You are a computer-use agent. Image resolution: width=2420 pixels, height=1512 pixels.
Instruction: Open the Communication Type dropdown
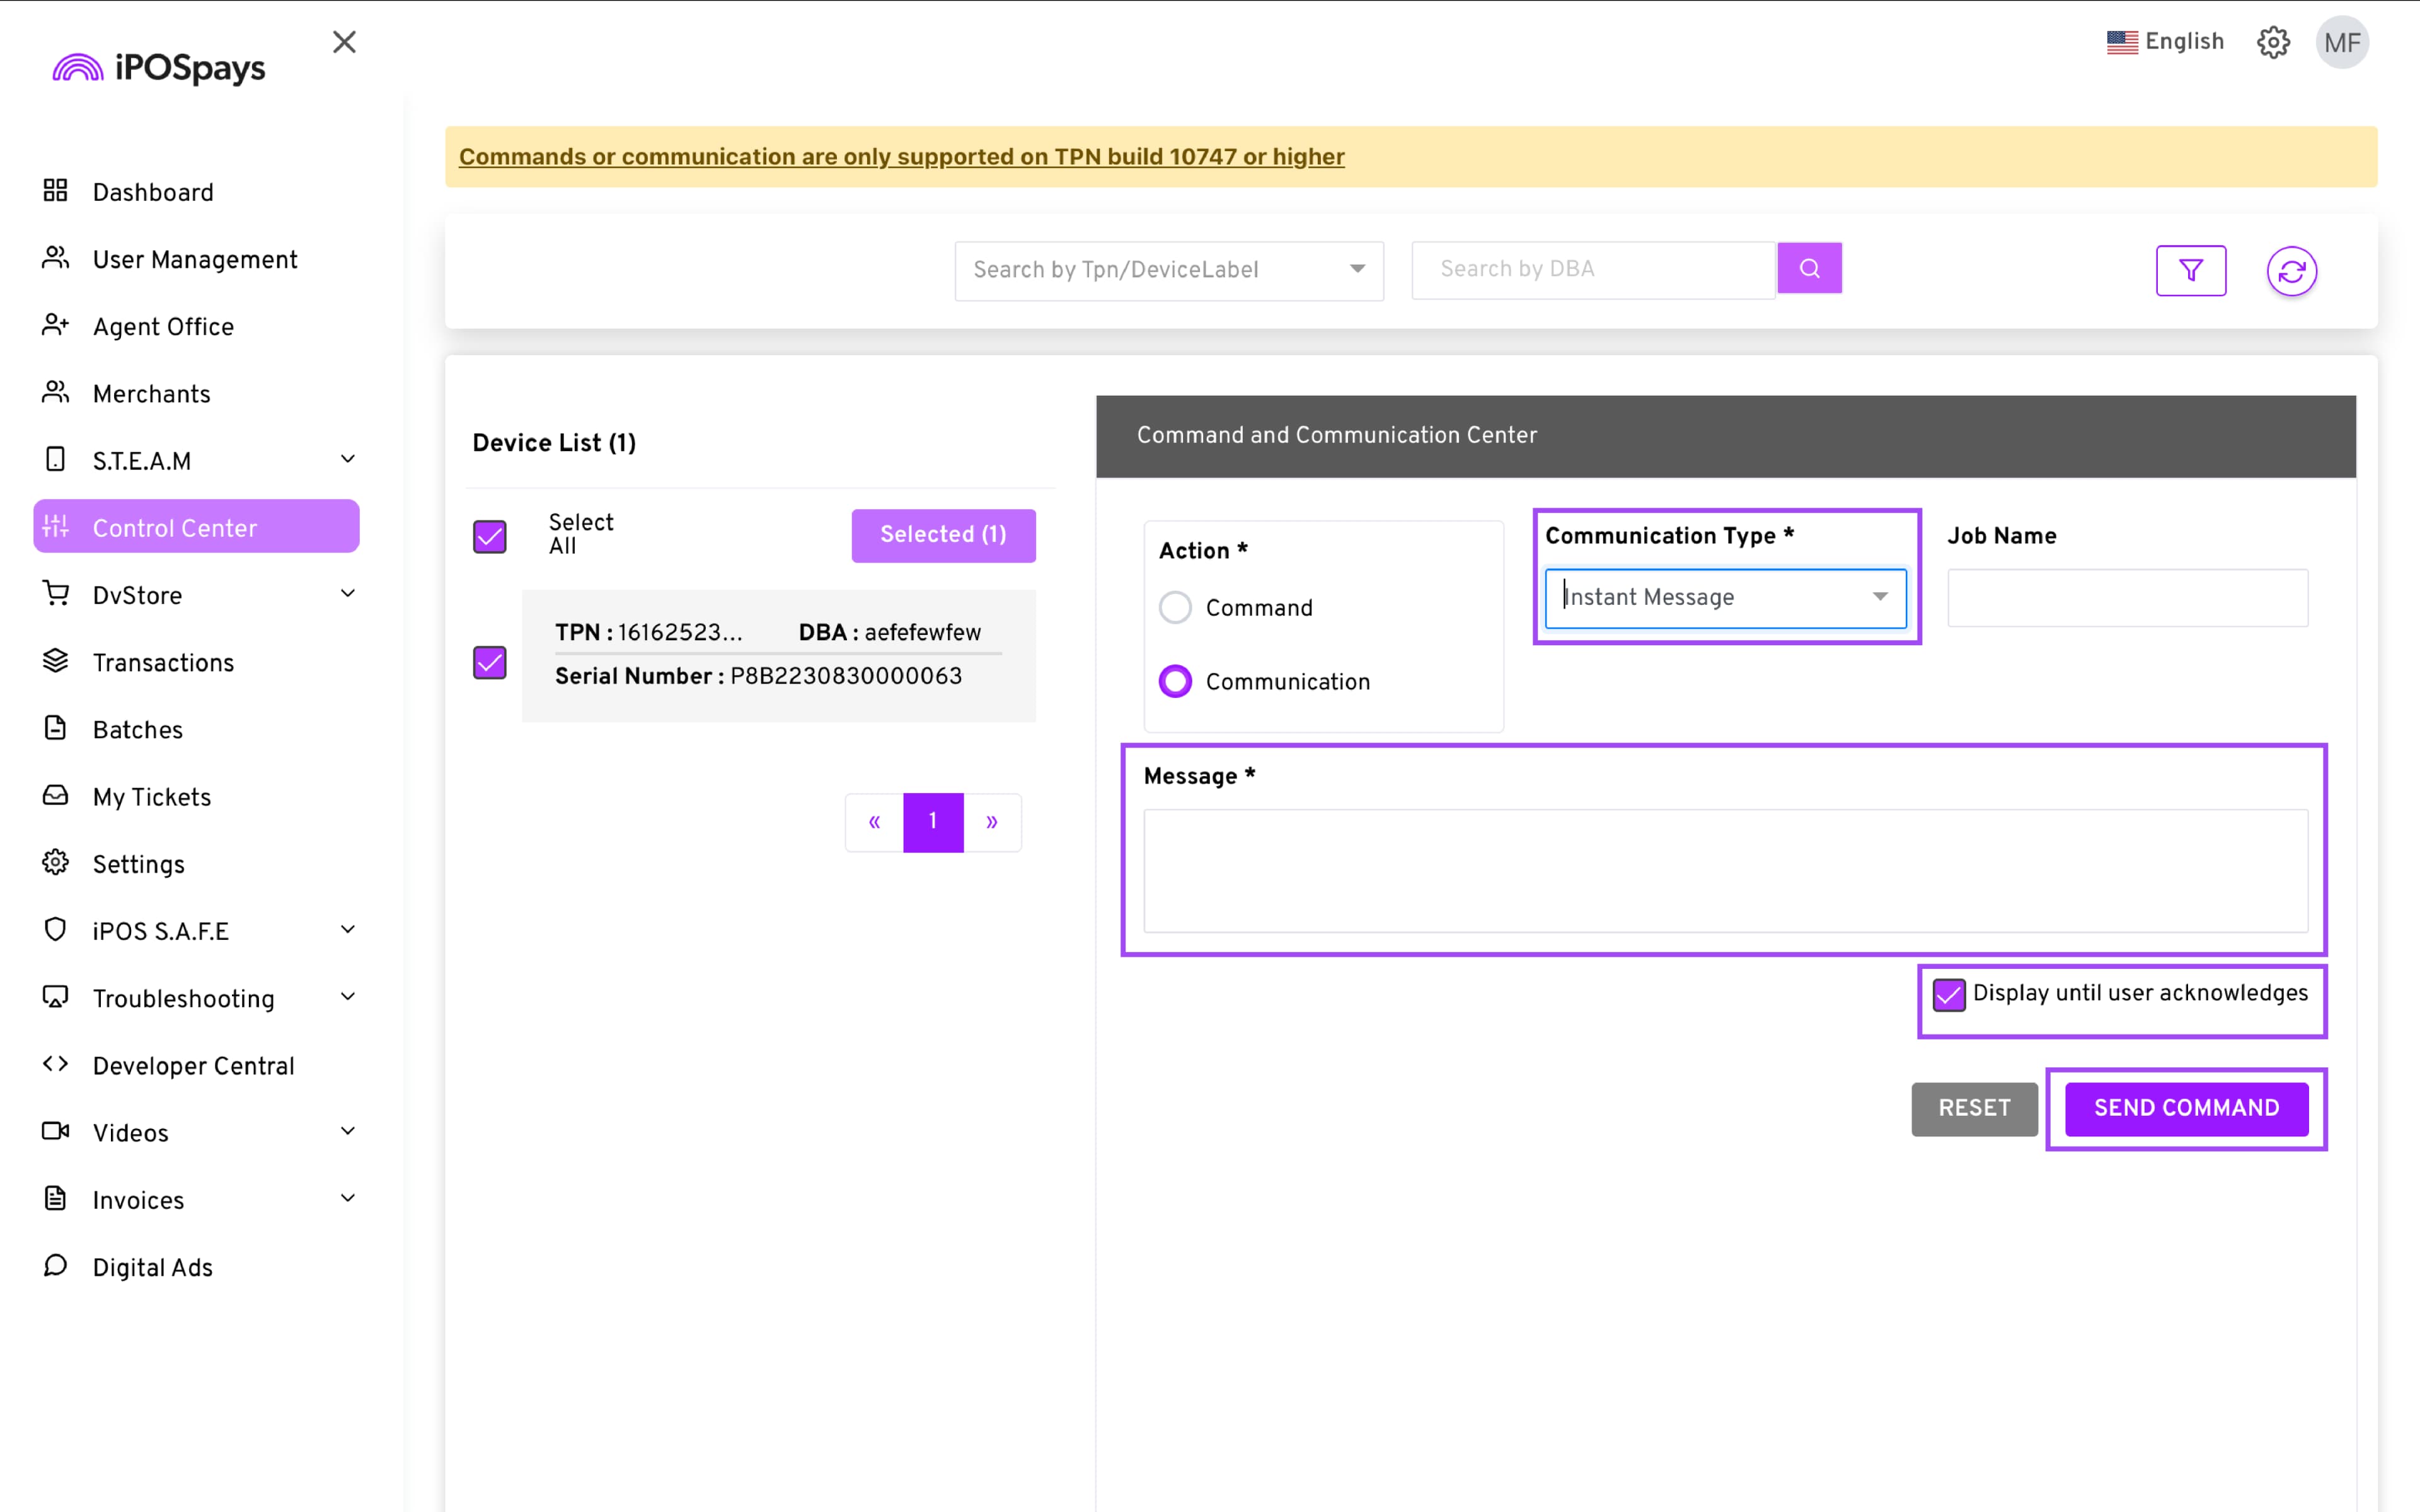[1725, 597]
